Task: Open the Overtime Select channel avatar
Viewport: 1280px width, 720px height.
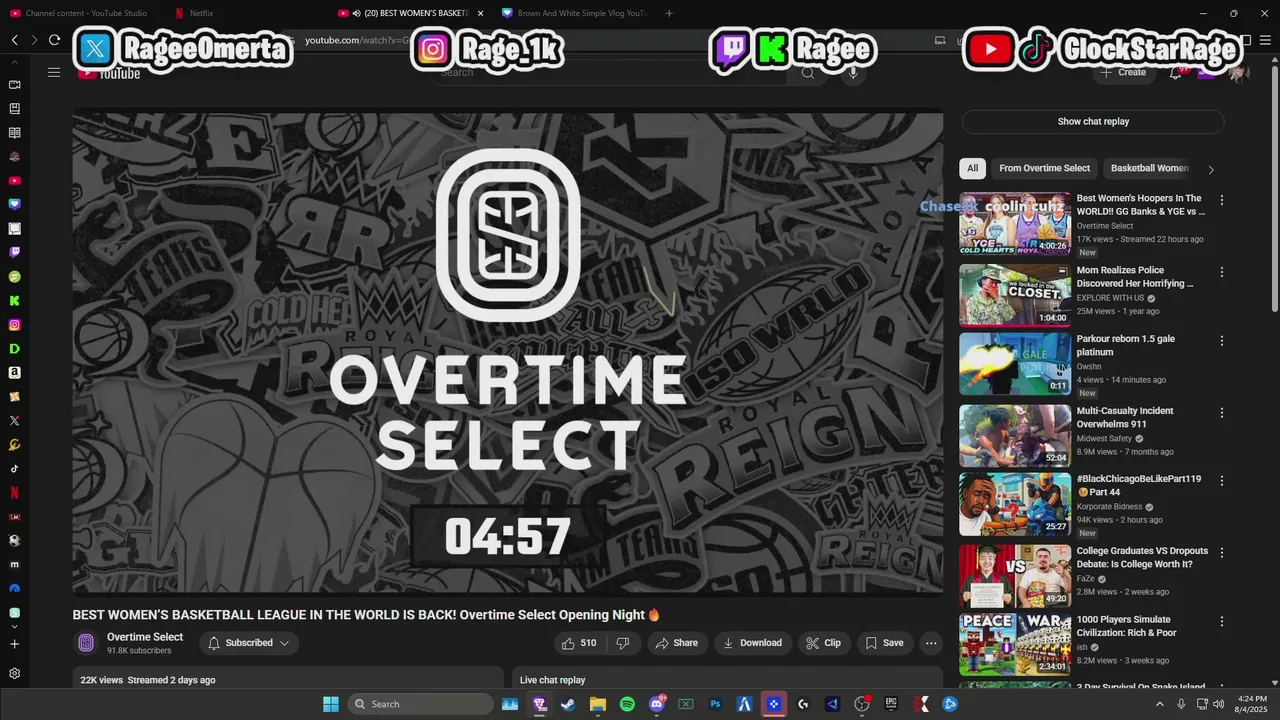Action: 86,643
